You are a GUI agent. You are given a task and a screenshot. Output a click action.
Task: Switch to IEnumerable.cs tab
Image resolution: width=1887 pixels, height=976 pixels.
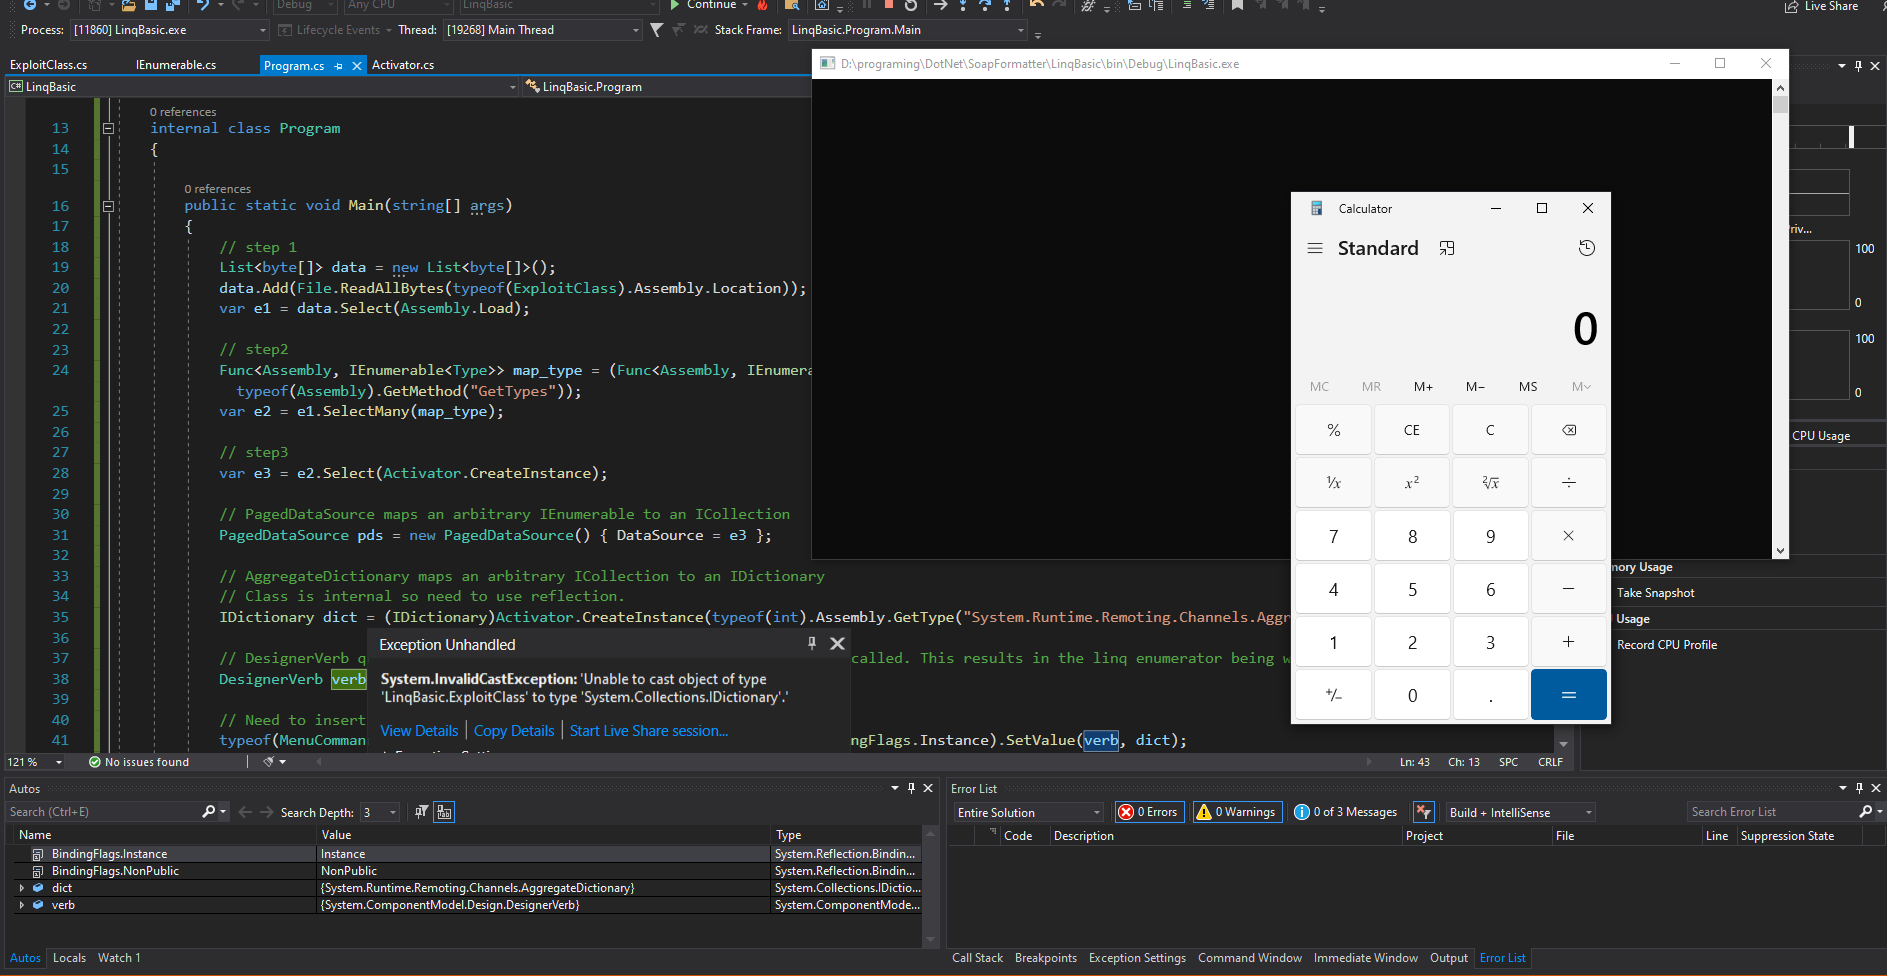click(x=176, y=65)
